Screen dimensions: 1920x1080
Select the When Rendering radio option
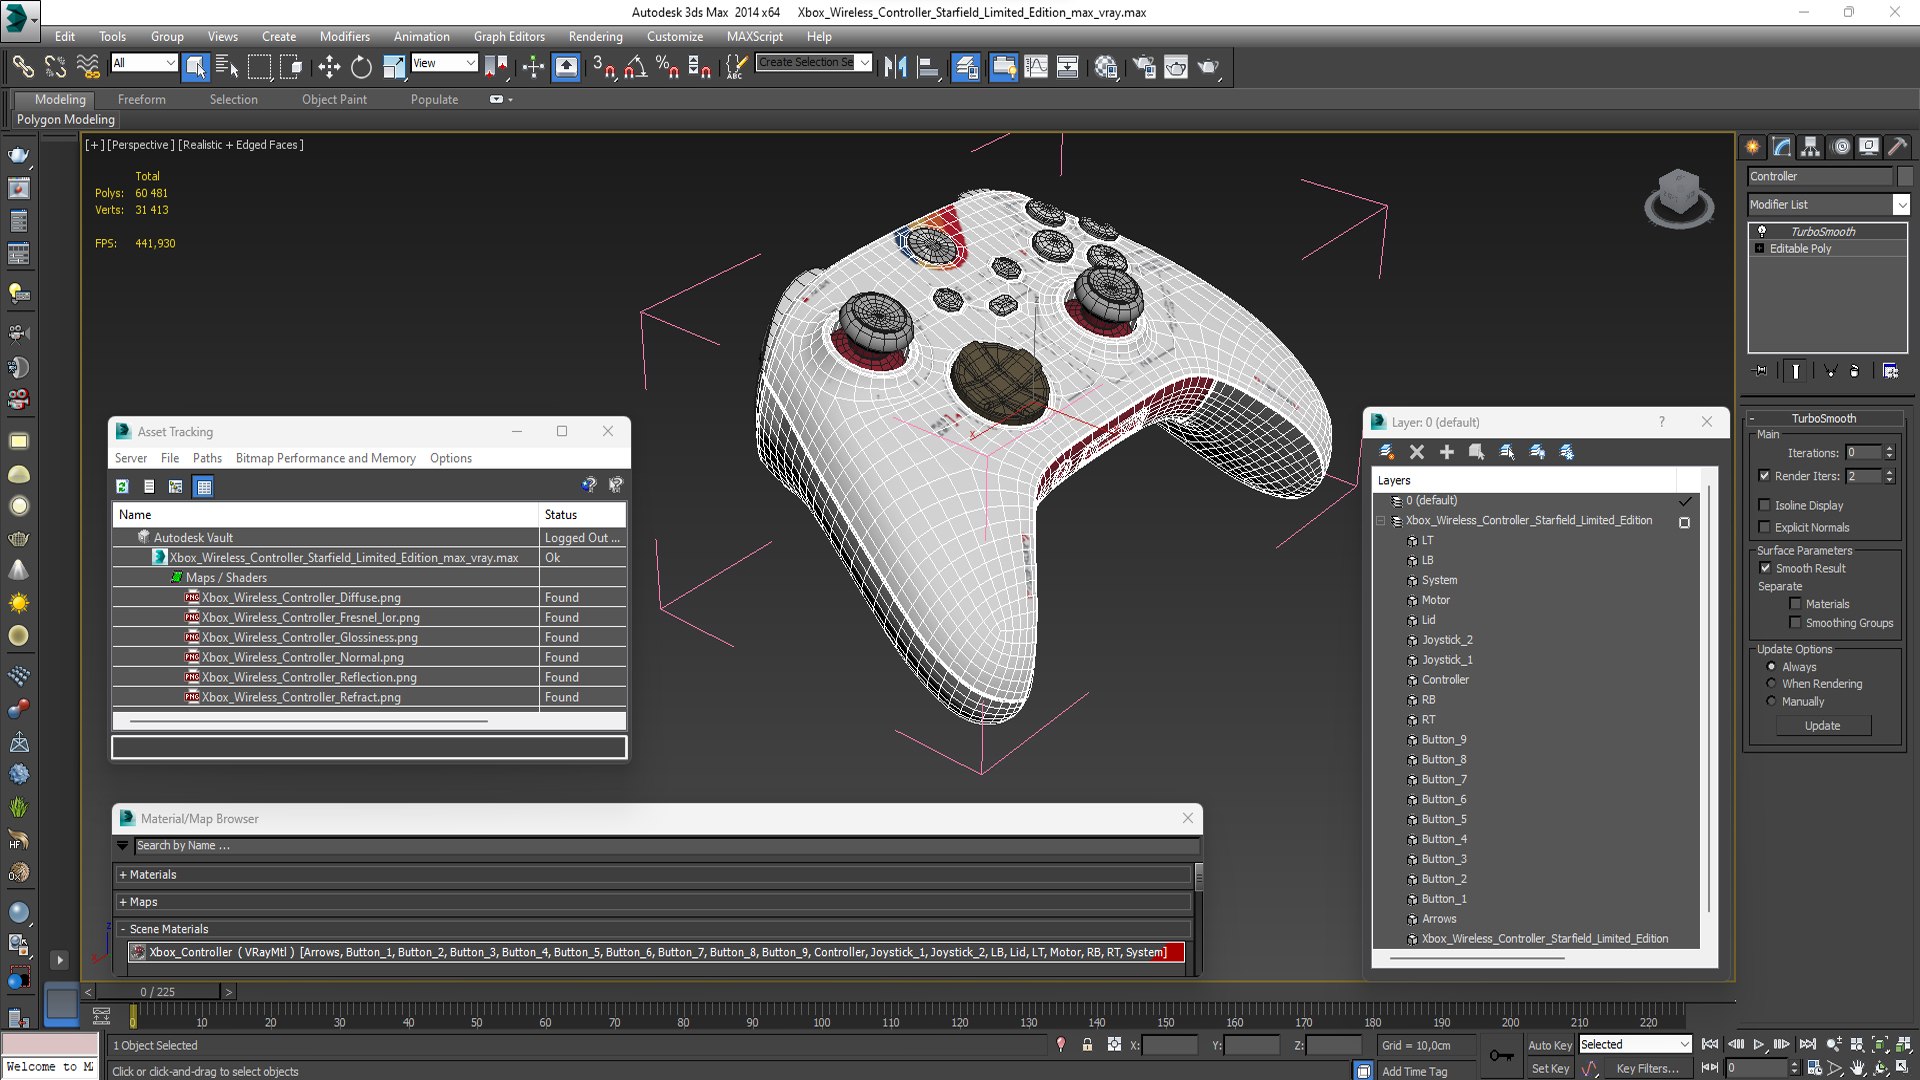click(x=1771, y=684)
